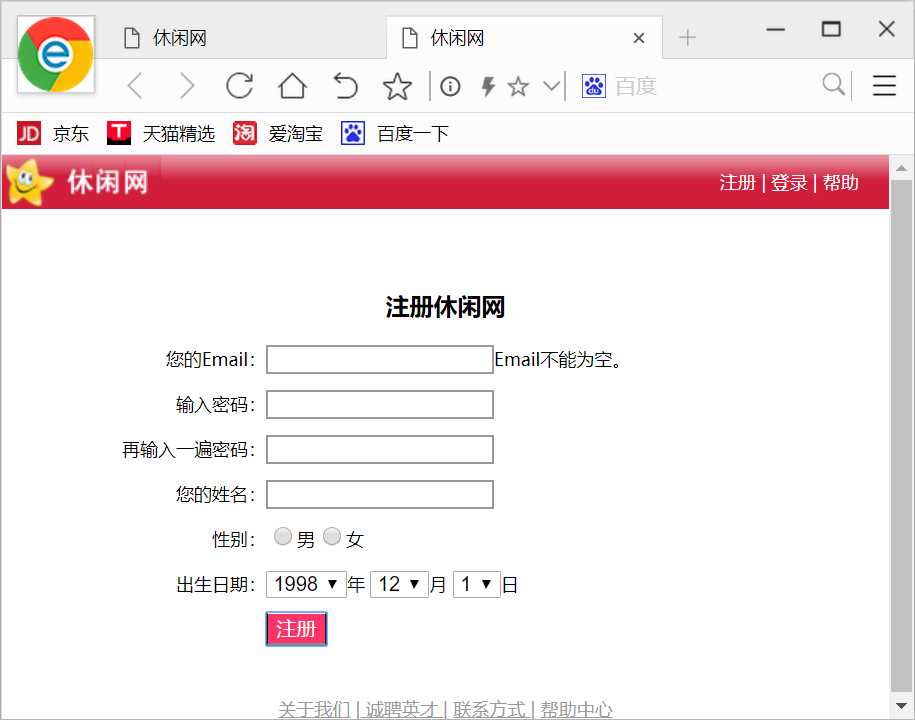Click the small star in address bar
Viewport: 915px width, 720px height.
click(x=518, y=87)
